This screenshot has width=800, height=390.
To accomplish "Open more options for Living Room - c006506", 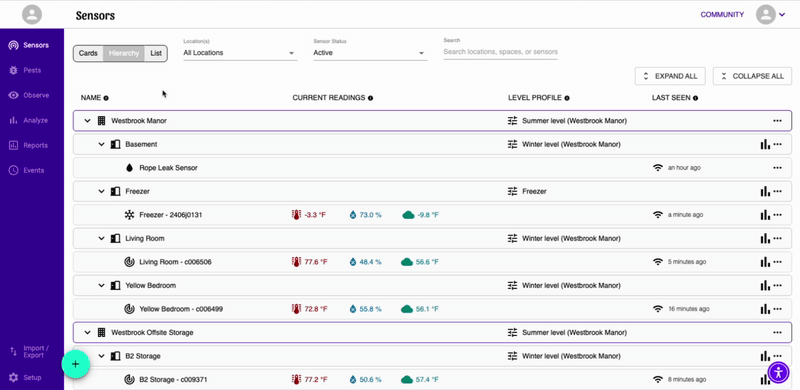I will [777, 262].
